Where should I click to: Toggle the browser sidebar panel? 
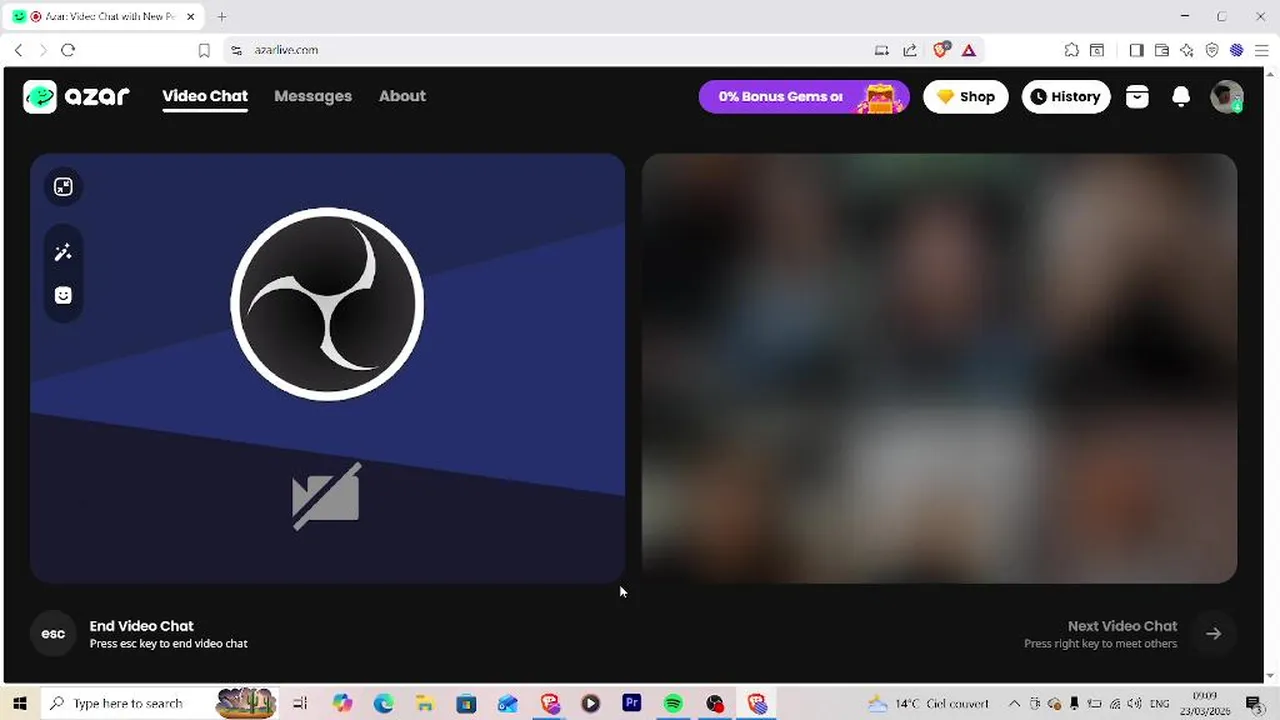coord(1136,50)
